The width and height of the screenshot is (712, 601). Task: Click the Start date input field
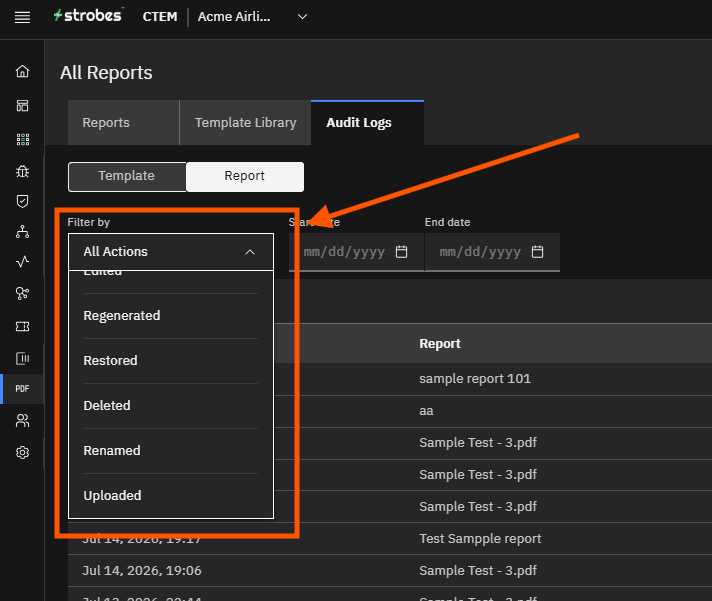point(356,252)
